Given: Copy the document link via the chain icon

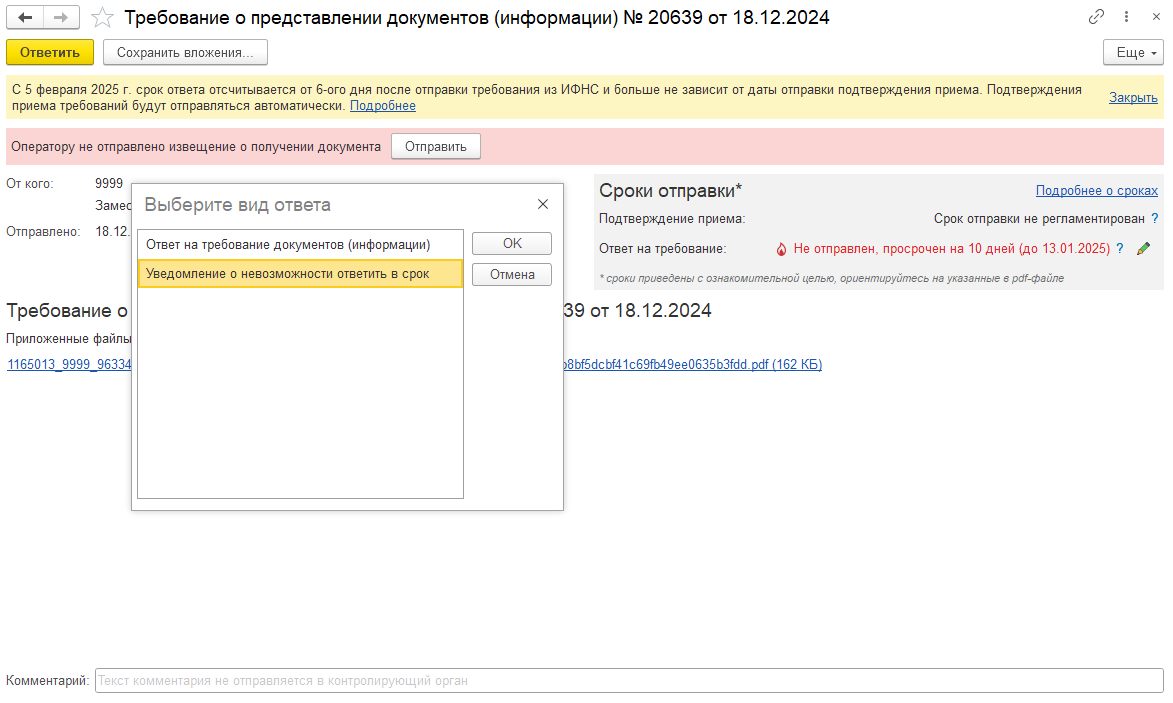Looking at the screenshot, I should pyautogui.click(x=1097, y=18).
